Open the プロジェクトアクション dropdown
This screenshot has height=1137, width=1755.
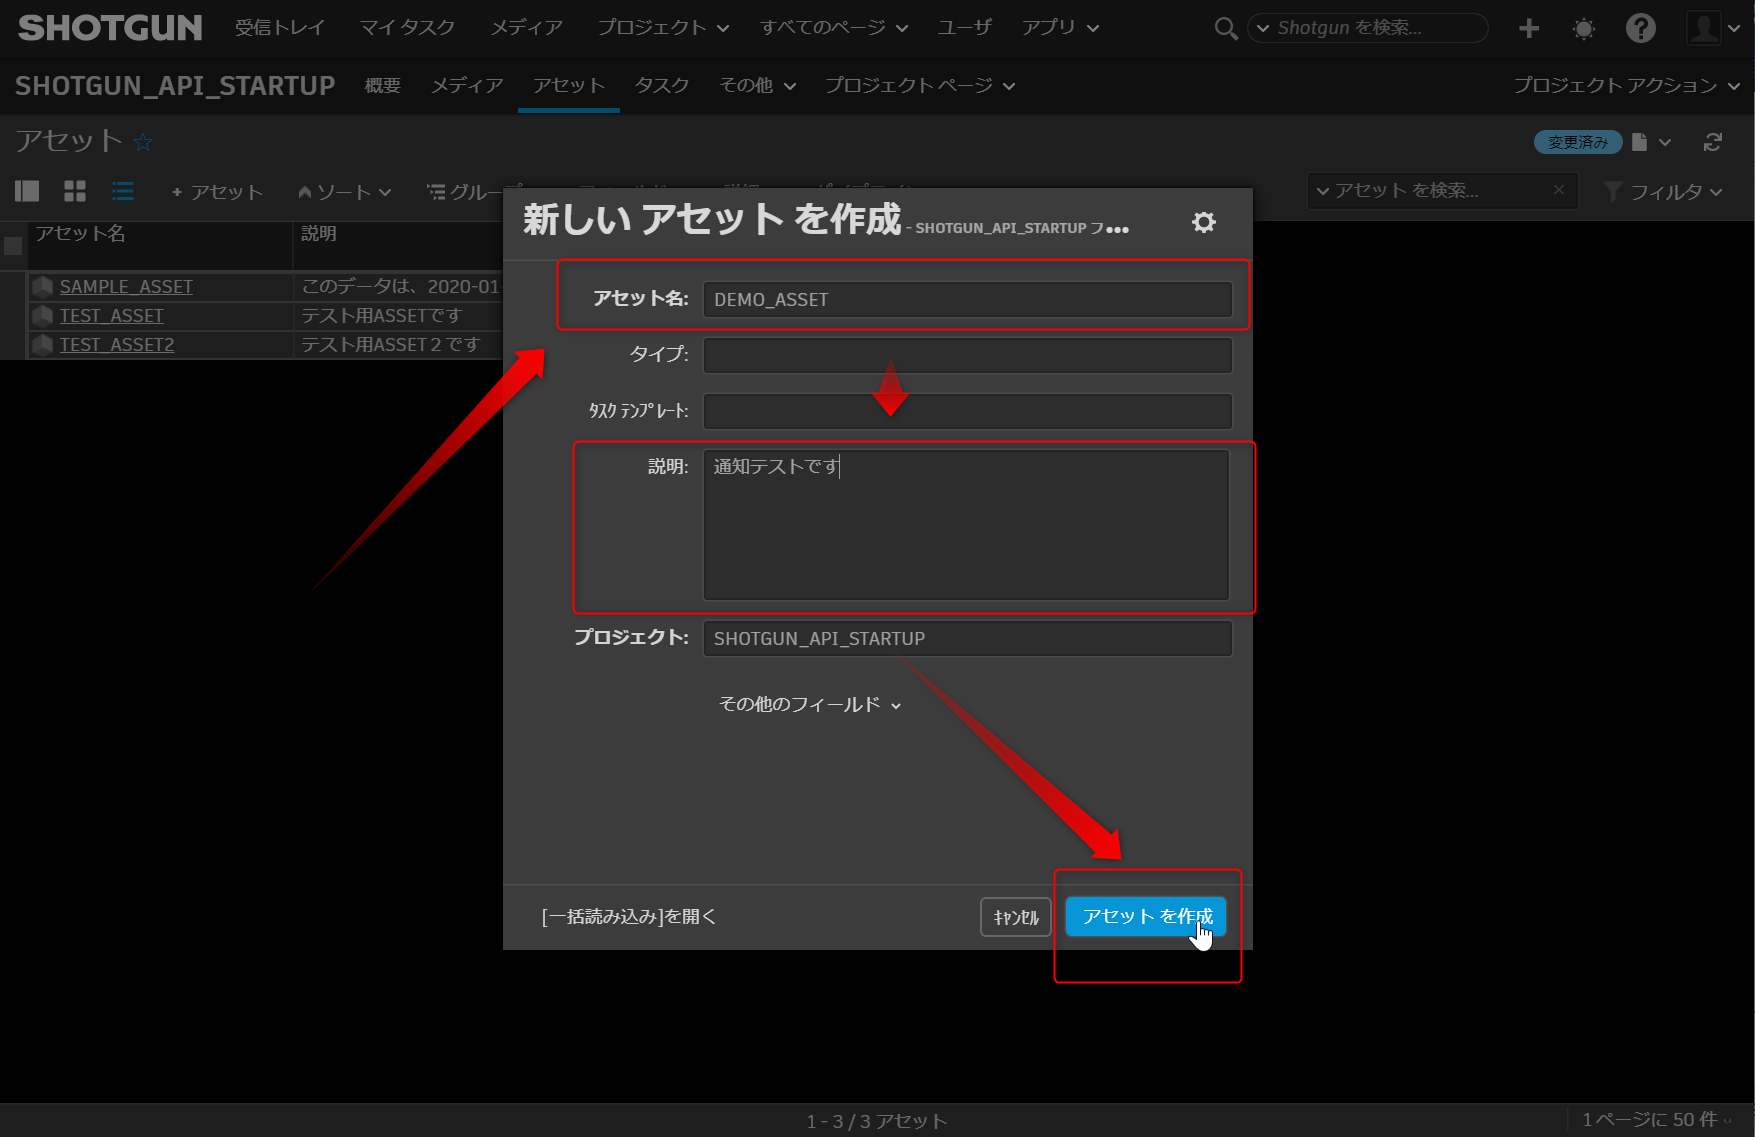click(1627, 86)
